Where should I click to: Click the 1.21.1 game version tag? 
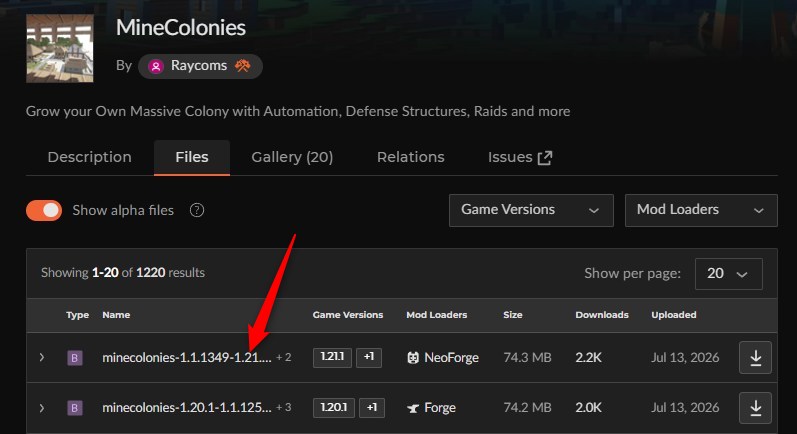point(332,357)
